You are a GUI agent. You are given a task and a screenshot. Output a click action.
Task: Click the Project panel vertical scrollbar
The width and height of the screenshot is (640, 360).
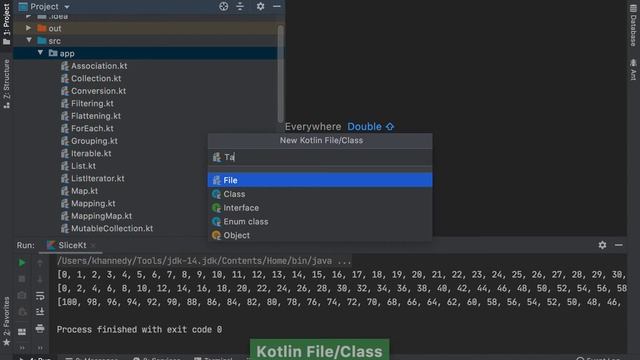tap(280, 73)
